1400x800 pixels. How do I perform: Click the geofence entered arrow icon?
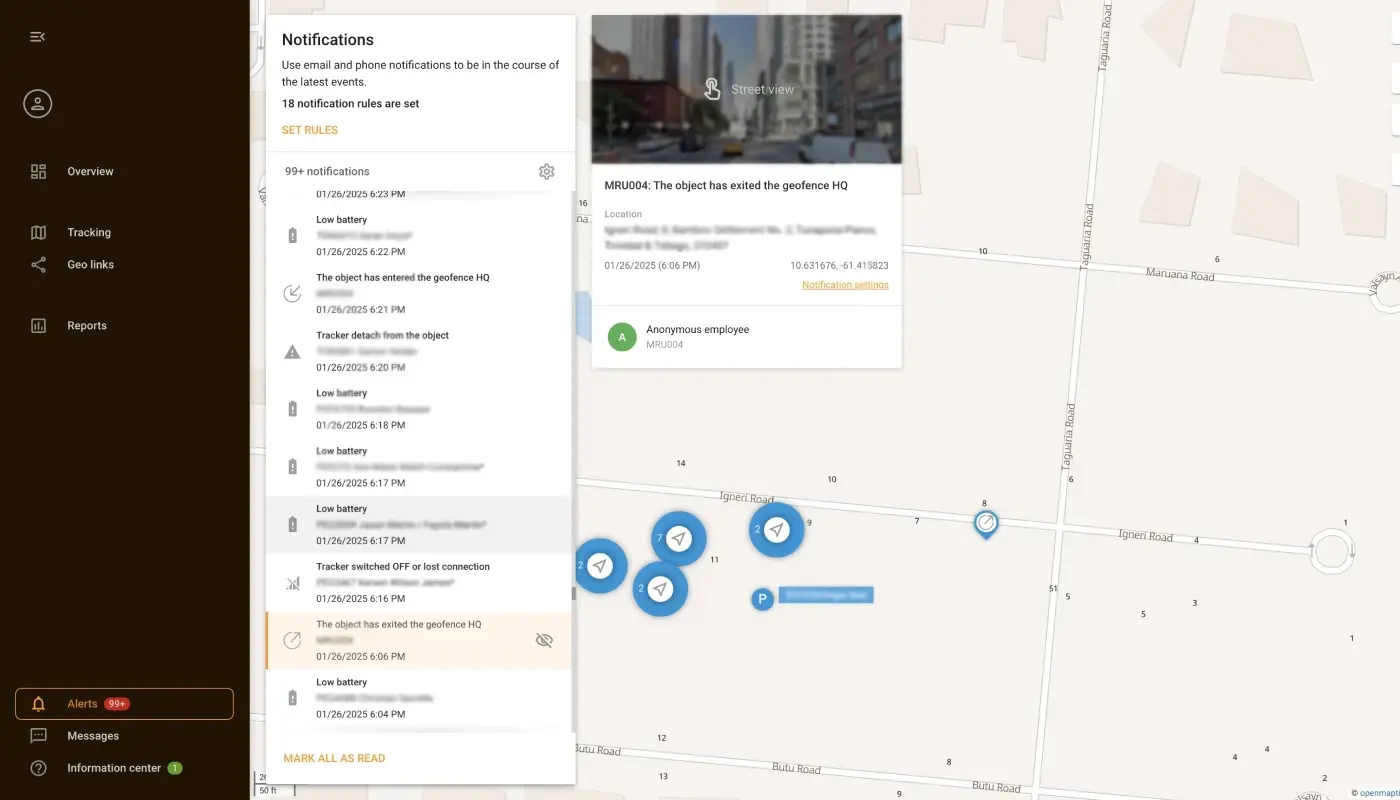[292, 294]
